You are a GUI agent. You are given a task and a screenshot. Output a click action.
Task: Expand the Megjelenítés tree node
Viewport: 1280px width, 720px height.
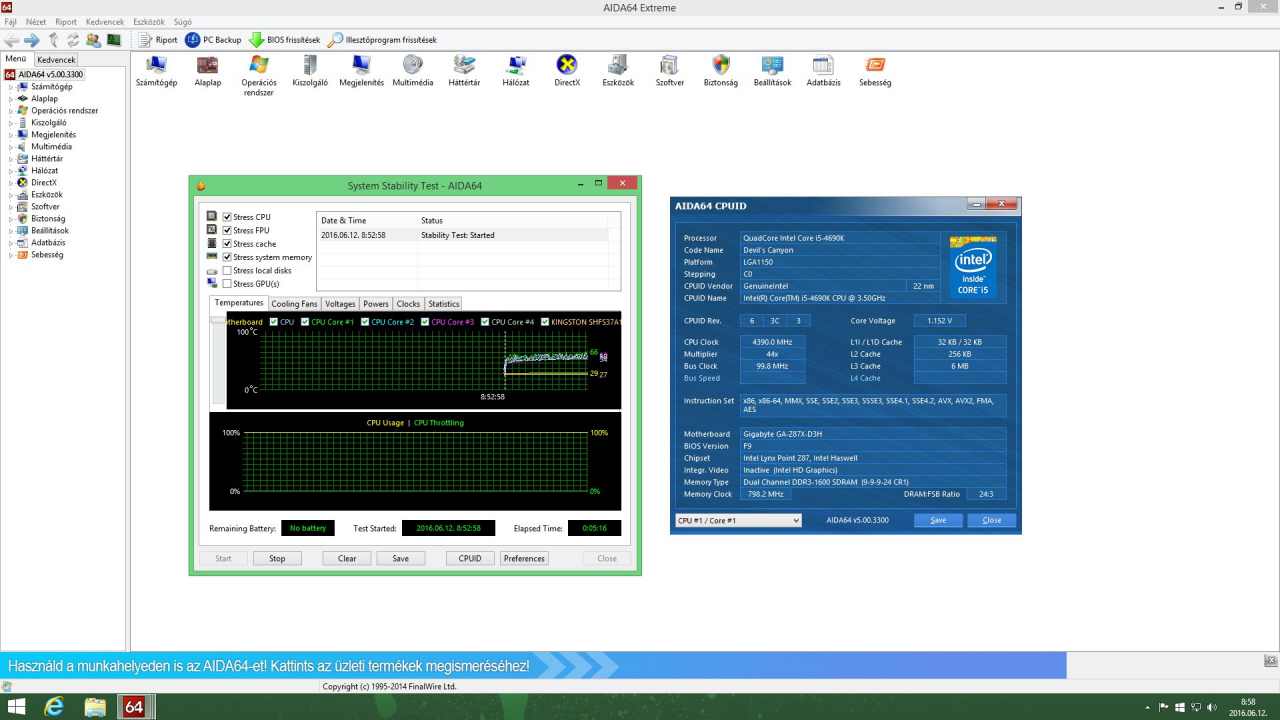tap(11, 135)
